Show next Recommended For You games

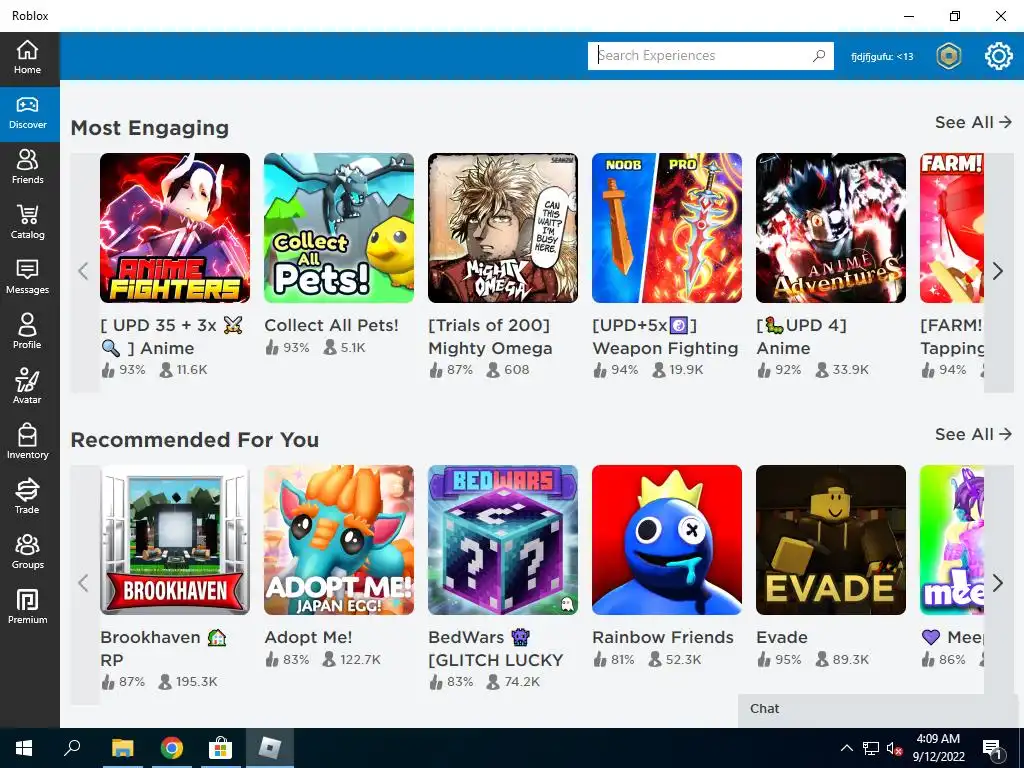click(998, 583)
